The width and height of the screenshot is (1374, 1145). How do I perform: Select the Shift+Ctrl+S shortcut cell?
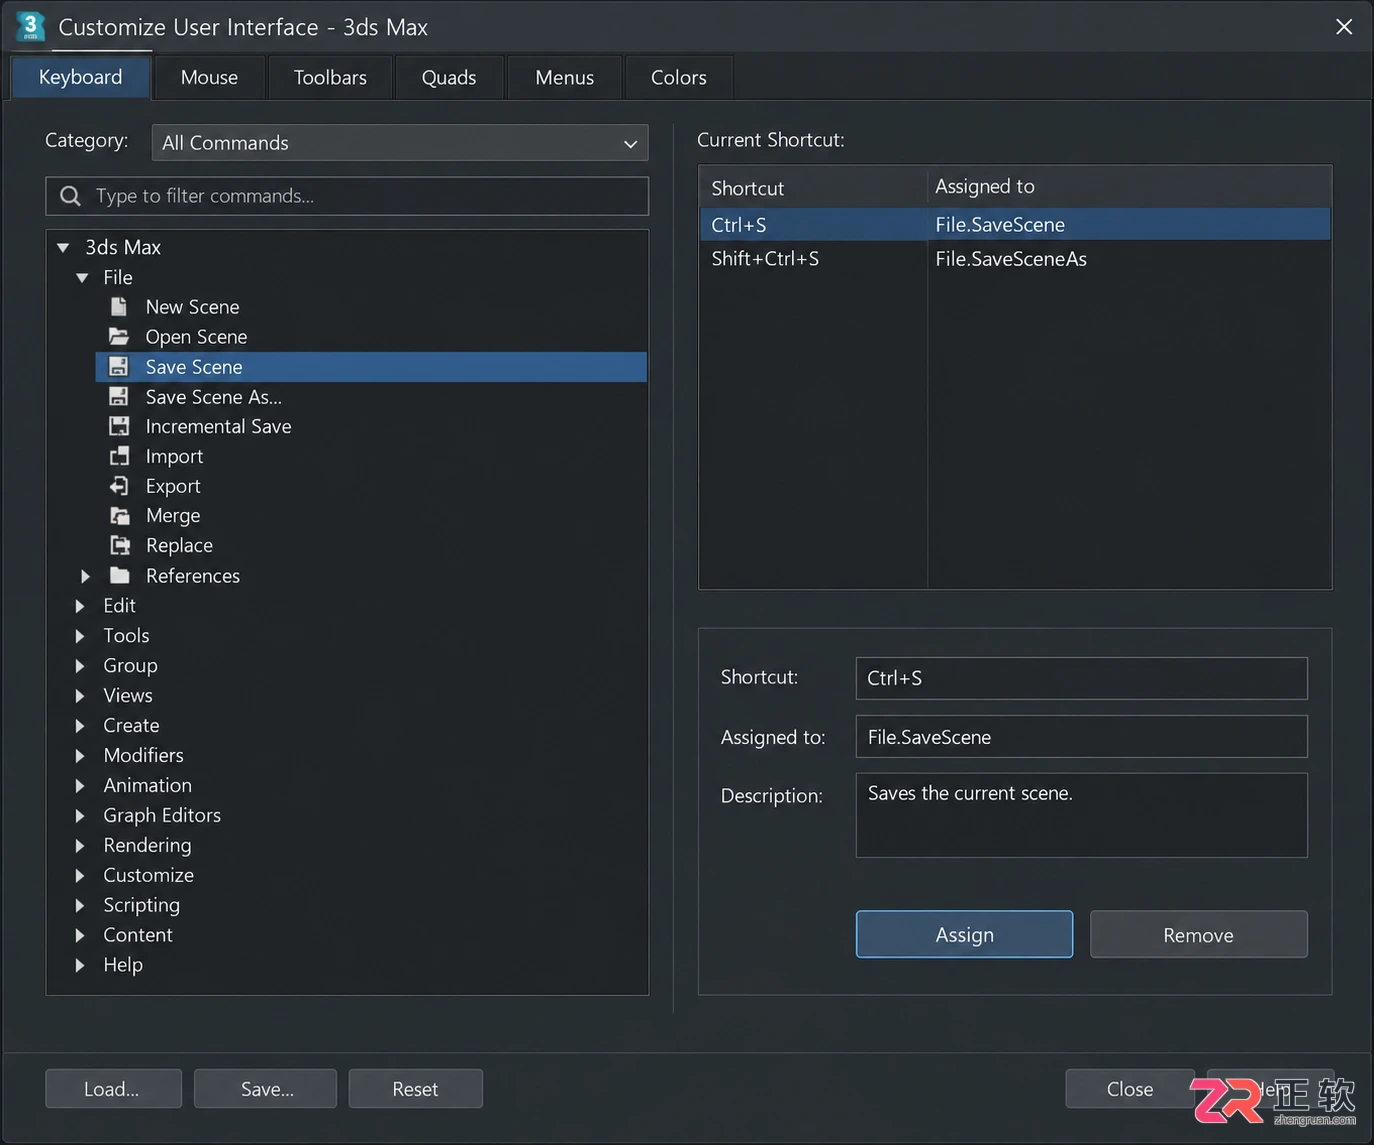click(x=813, y=259)
